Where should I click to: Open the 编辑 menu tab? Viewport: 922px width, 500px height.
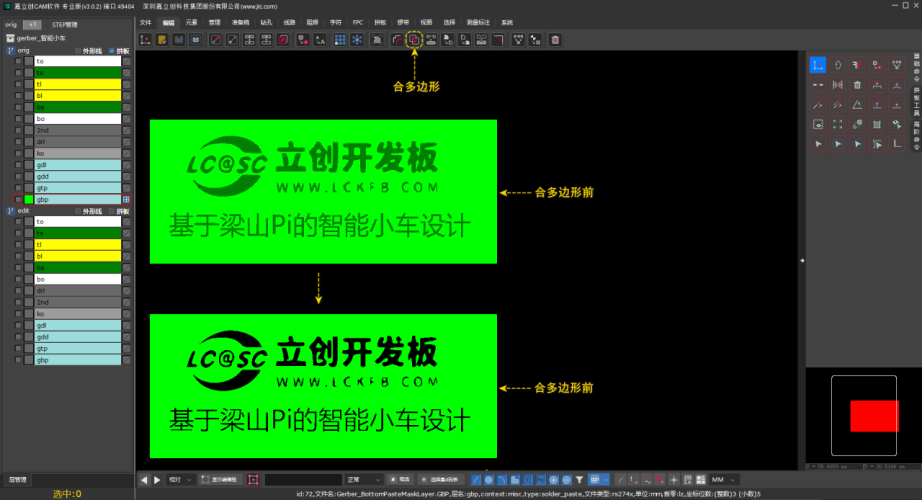[x=168, y=22]
